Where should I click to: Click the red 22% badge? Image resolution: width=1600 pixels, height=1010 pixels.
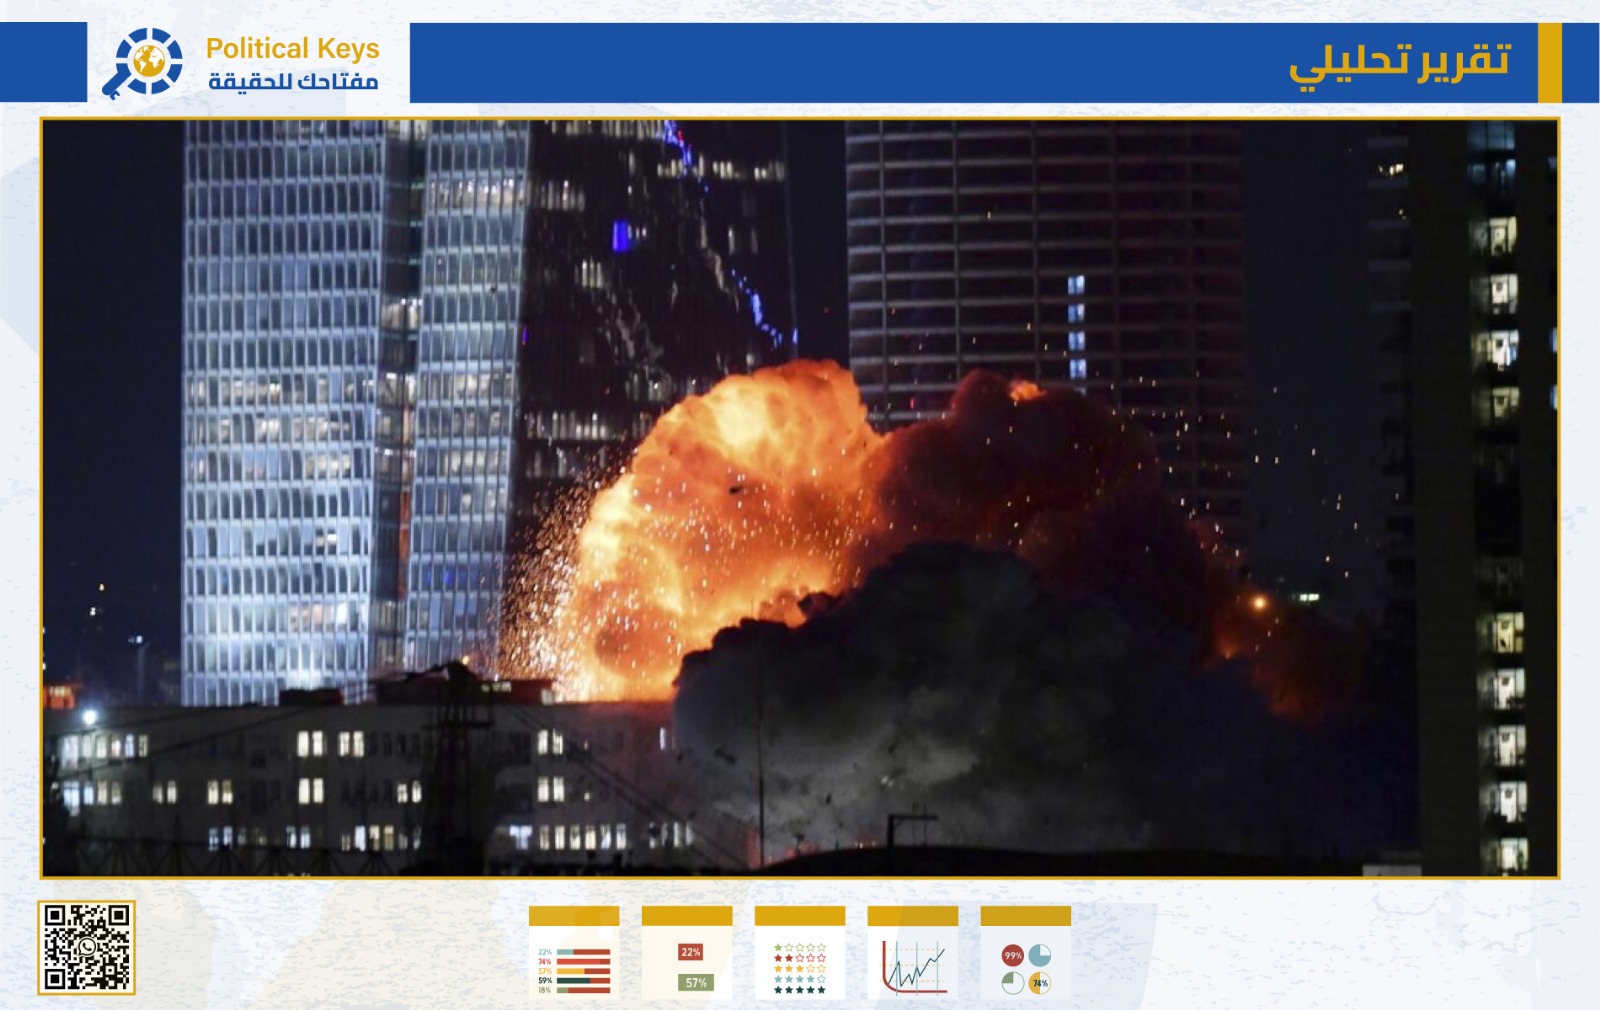(x=690, y=951)
